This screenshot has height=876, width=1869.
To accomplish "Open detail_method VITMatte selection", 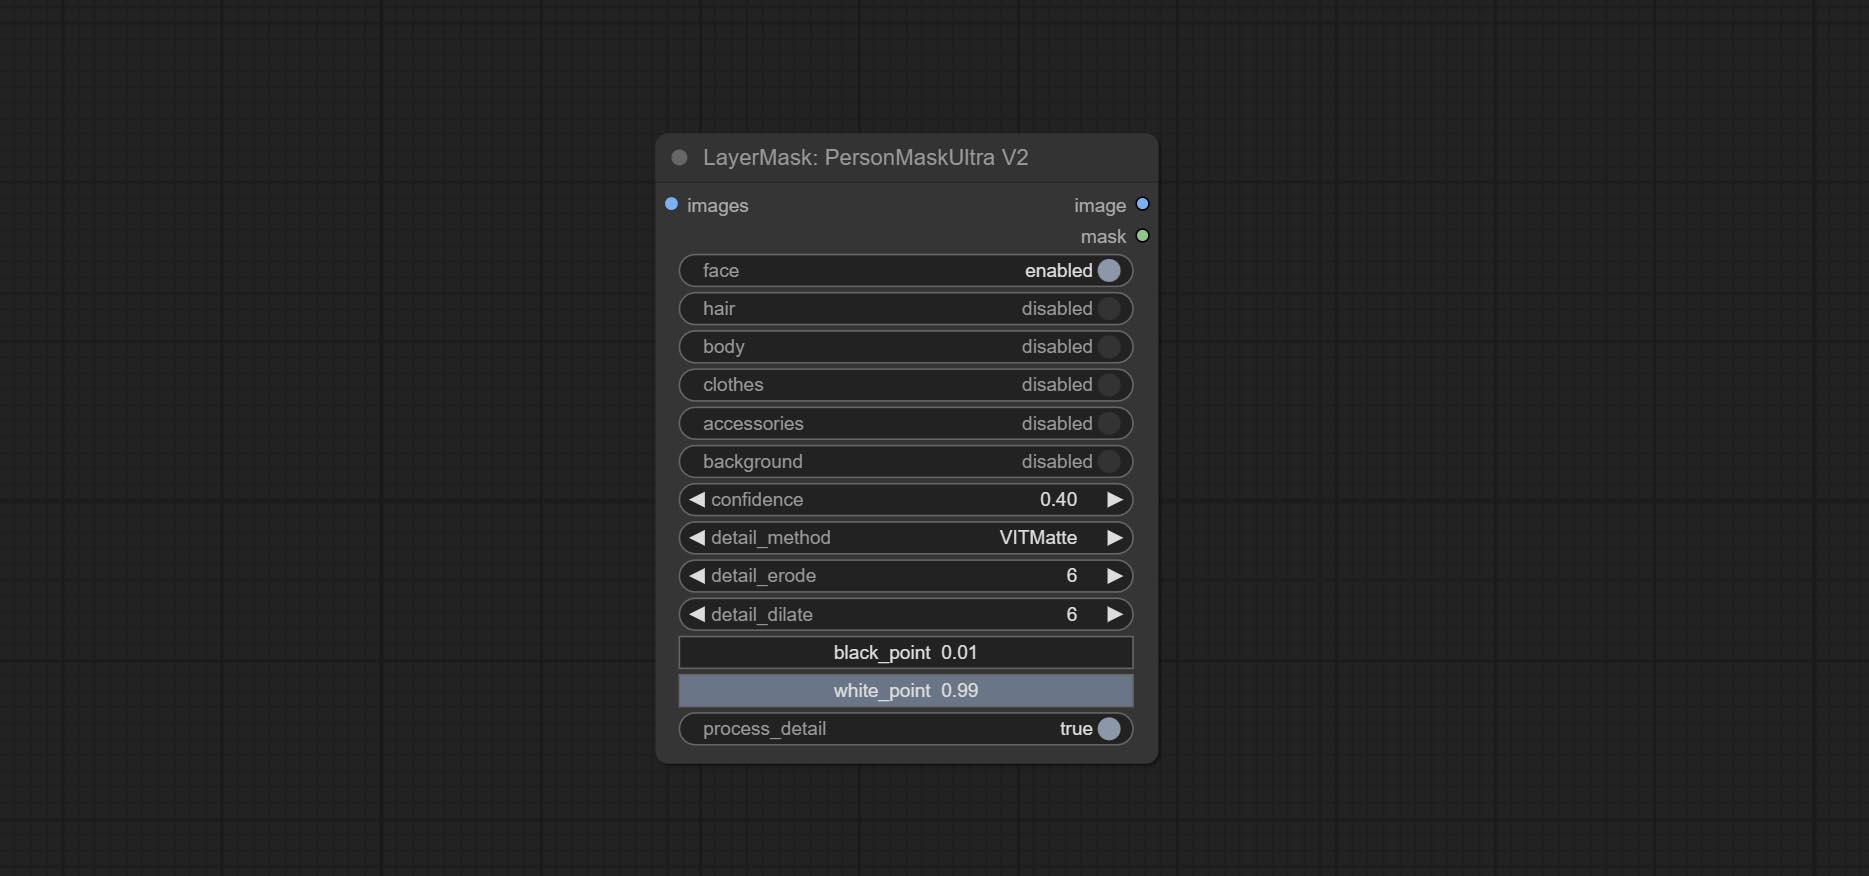I will coord(906,537).
